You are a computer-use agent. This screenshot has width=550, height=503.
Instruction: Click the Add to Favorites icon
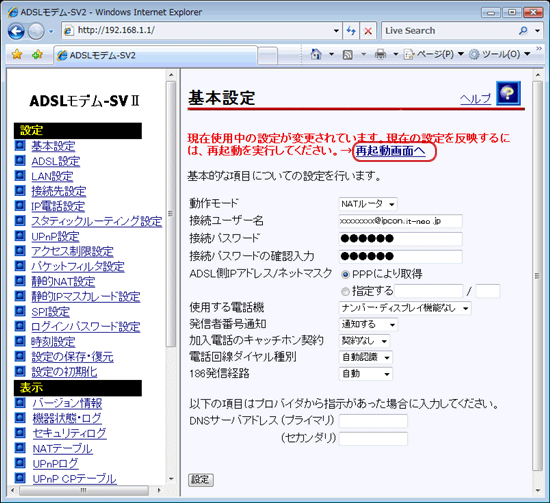pyautogui.click(x=37, y=54)
